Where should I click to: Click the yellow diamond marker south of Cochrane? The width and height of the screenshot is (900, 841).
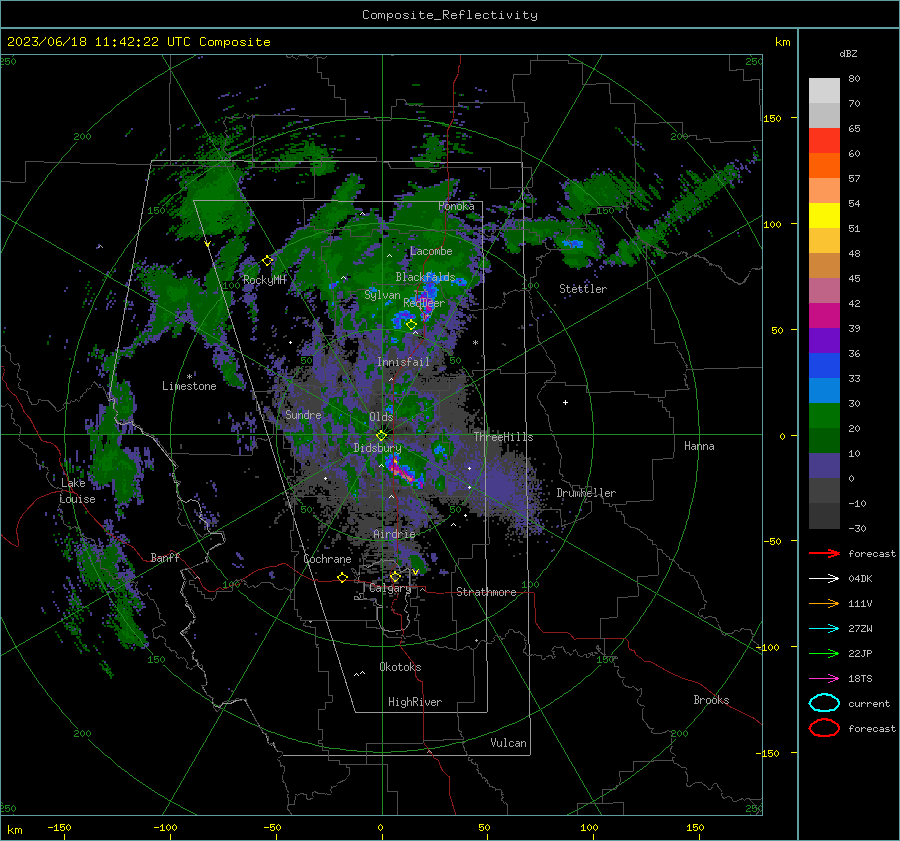(342, 577)
